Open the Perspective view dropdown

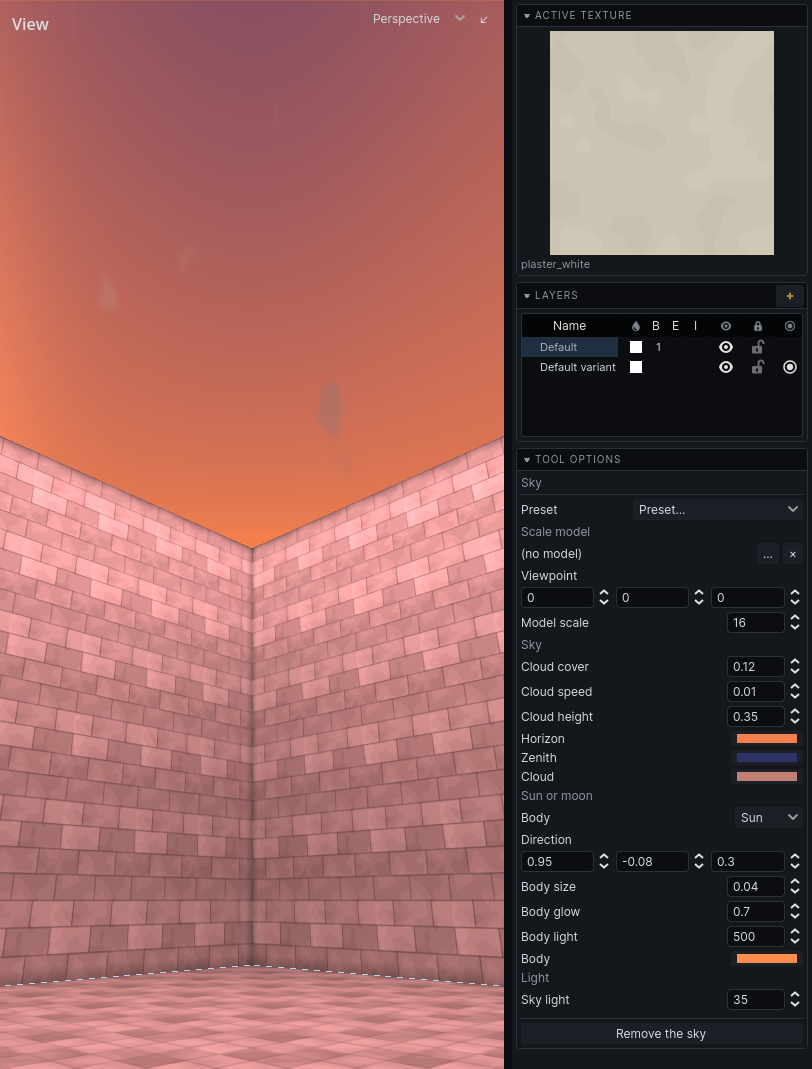click(418, 18)
